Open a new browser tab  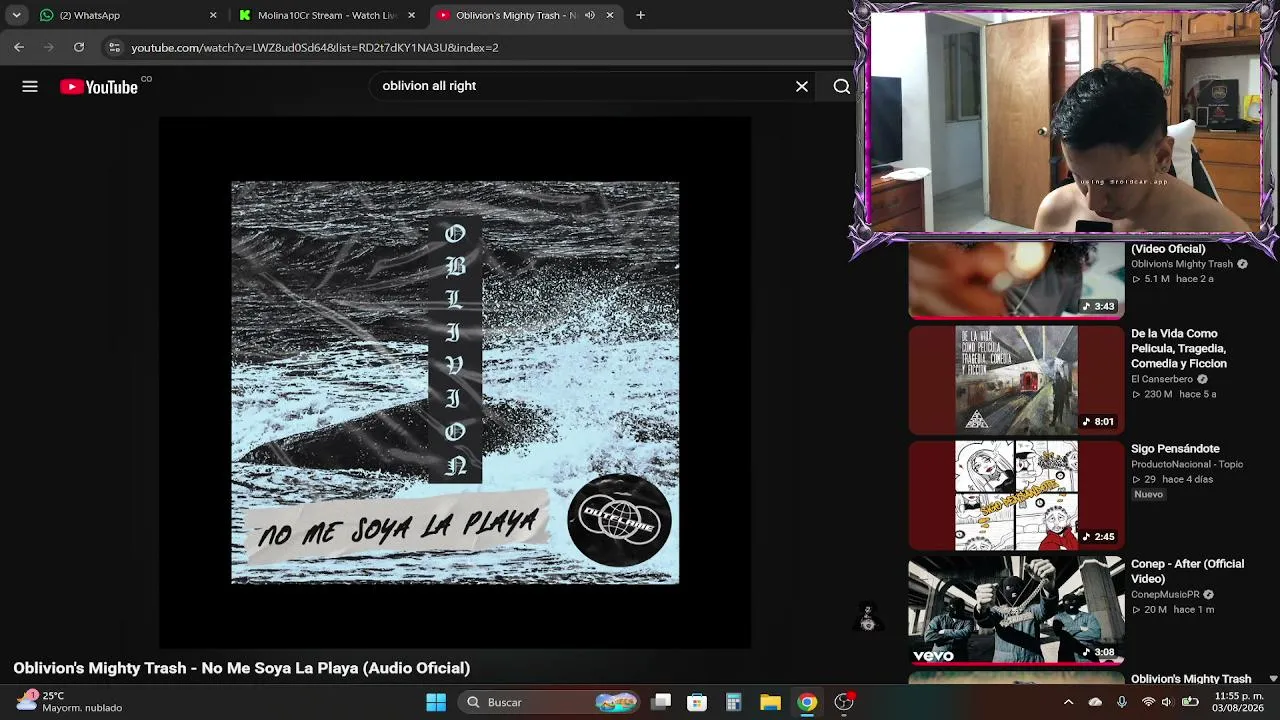point(640,15)
